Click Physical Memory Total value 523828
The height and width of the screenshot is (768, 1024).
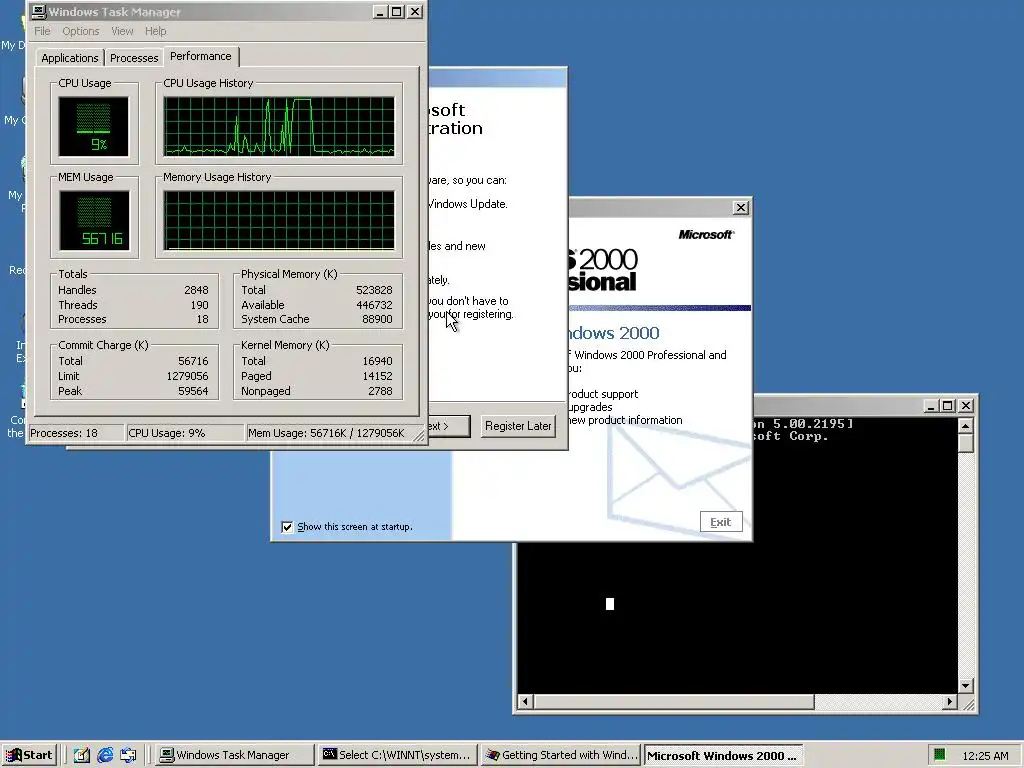click(374, 290)
